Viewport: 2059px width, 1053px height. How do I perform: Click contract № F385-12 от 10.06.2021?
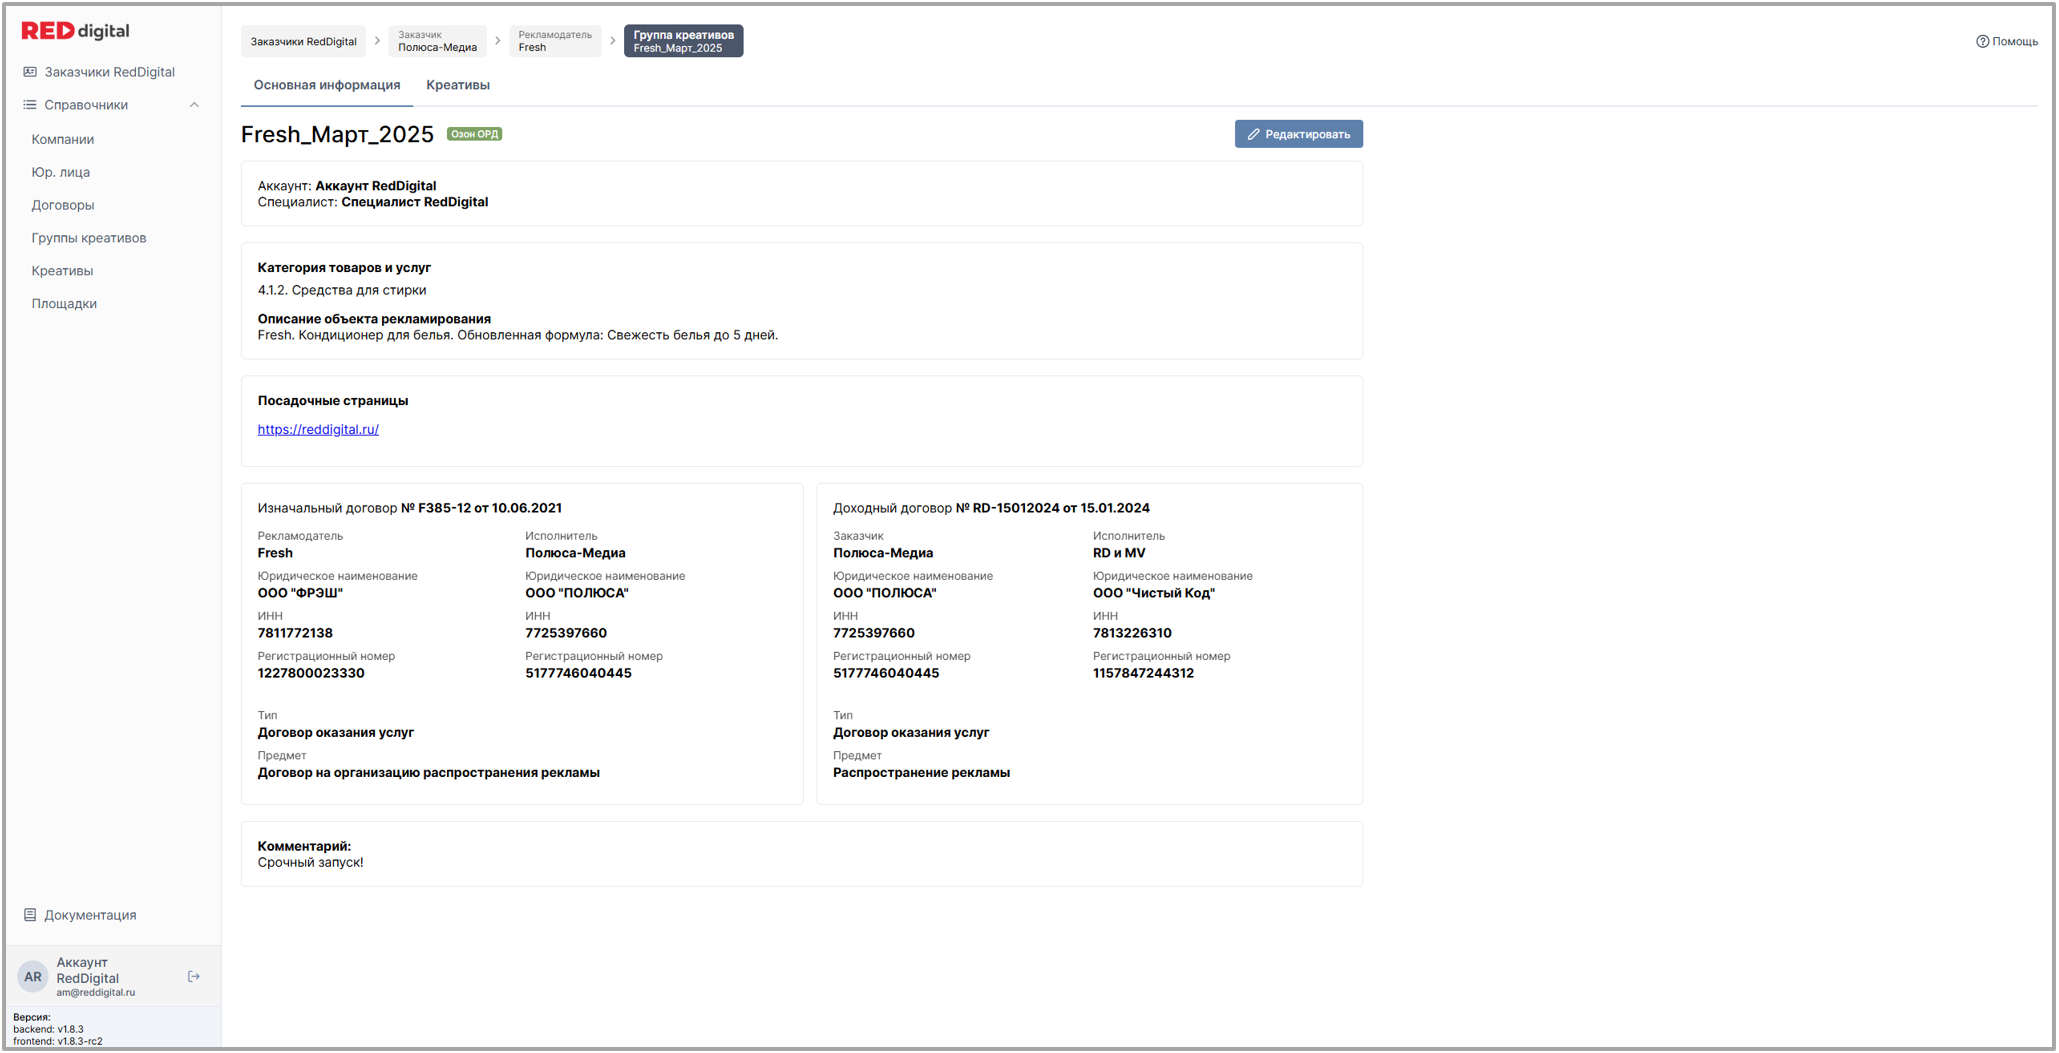point(481,509)
